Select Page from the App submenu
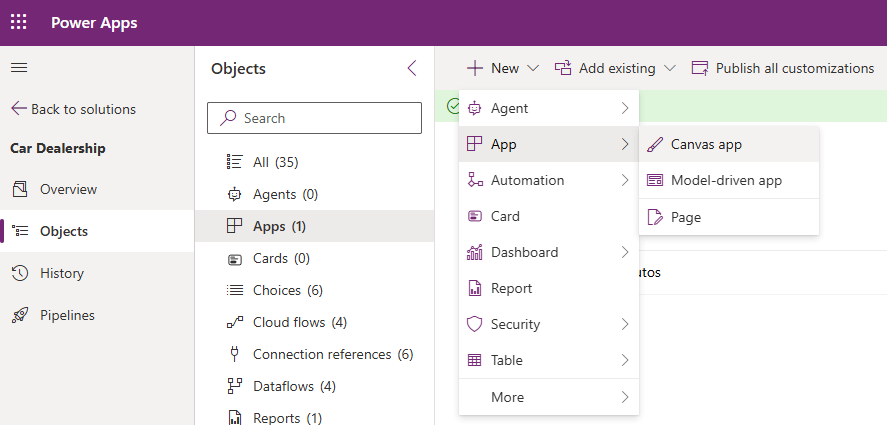 (686, 217)
